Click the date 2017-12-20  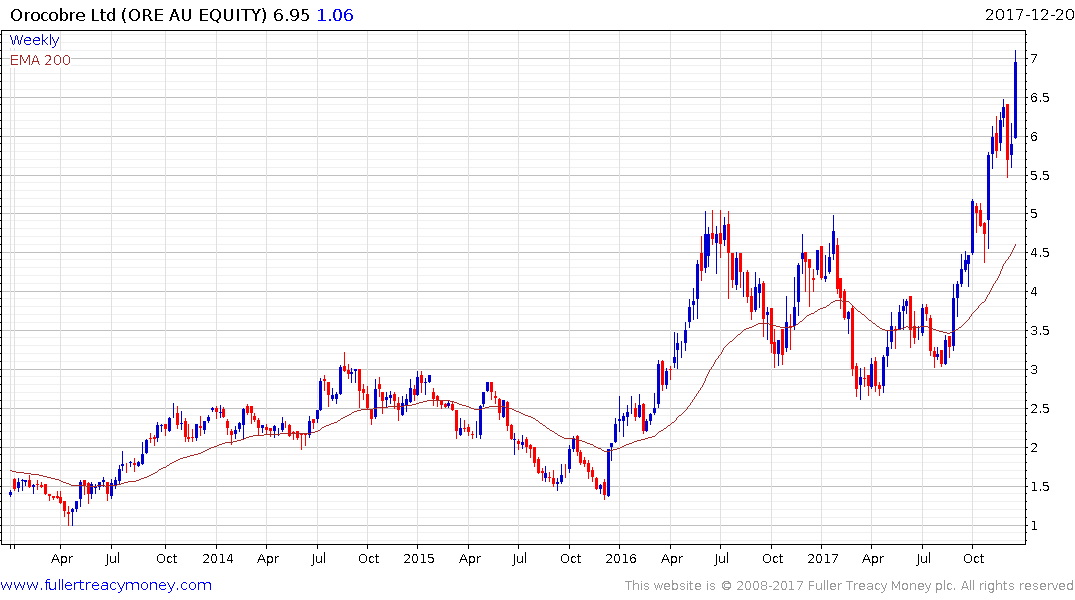(x=1029, y=15)
